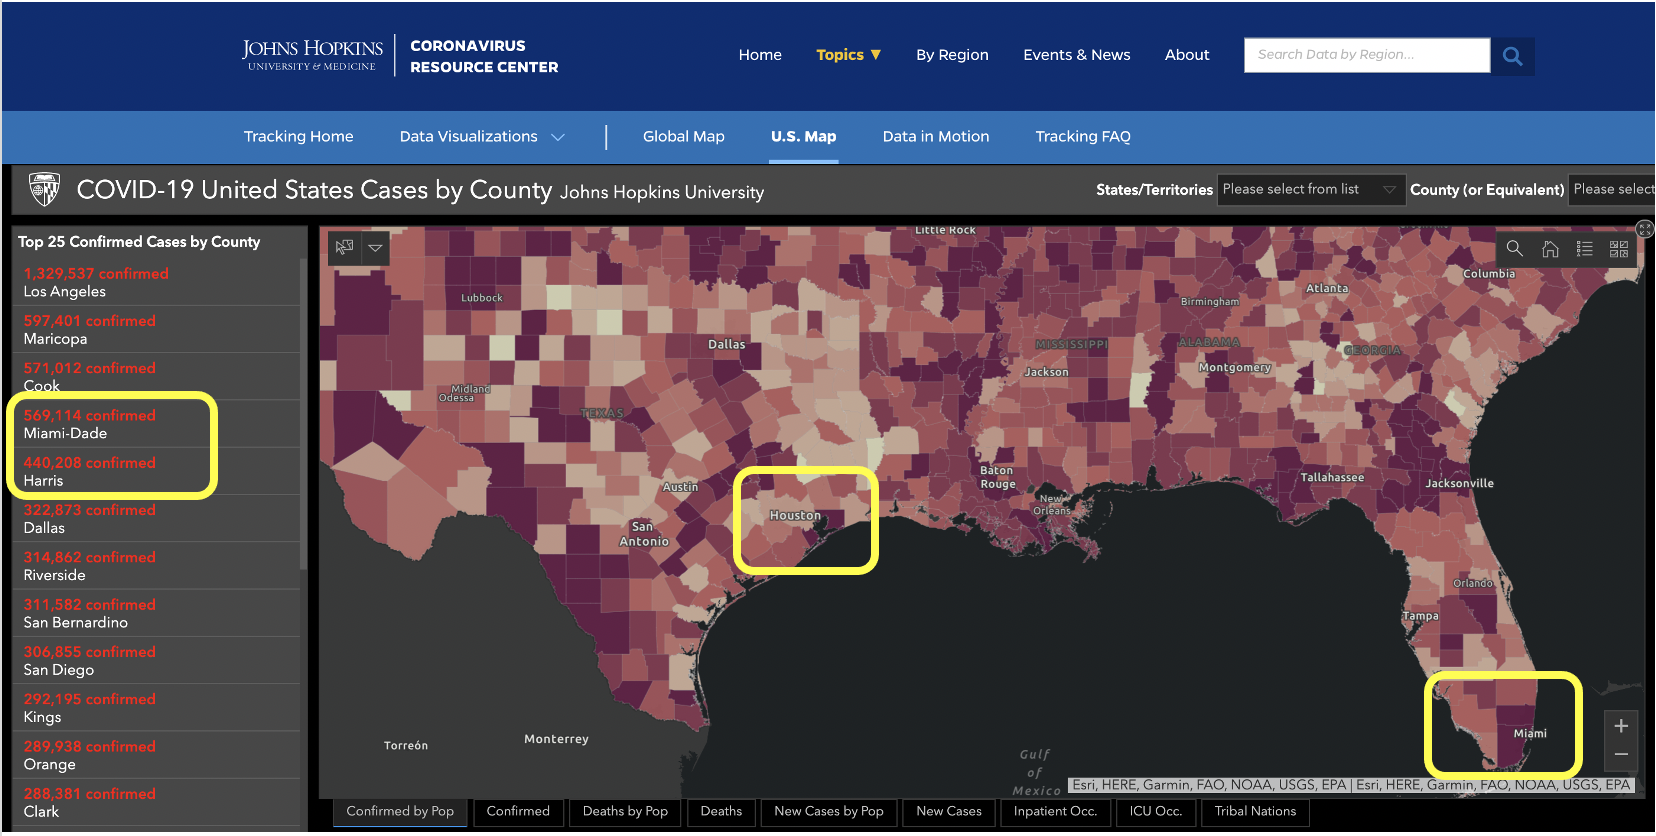1656x836 pixels.
Task: Open the Data in Motion page
Action: [935, 137]
